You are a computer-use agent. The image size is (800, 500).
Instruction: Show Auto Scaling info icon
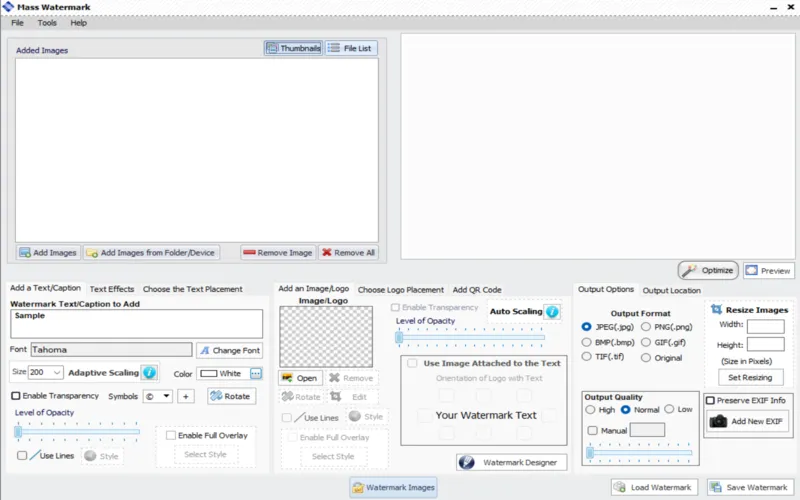tap(552, 311)
